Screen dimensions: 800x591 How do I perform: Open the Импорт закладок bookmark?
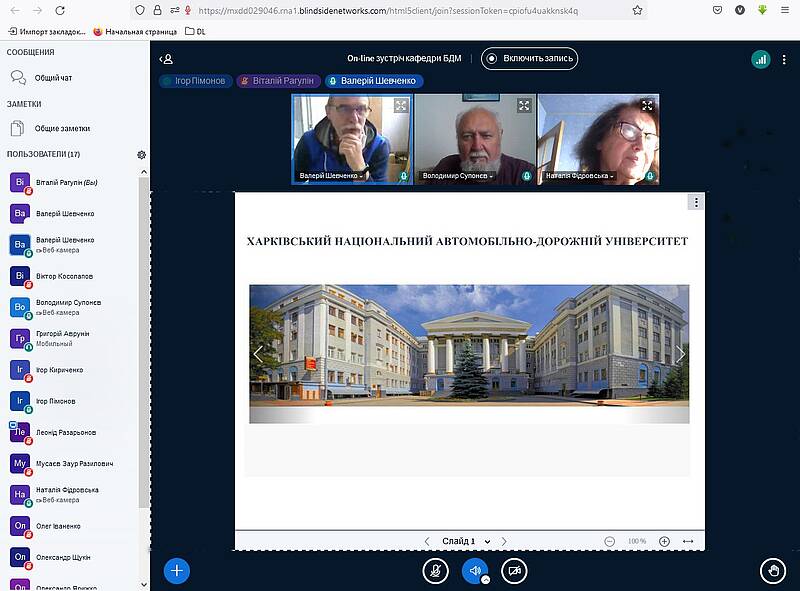pyautogui.click(x=47, y=32)
